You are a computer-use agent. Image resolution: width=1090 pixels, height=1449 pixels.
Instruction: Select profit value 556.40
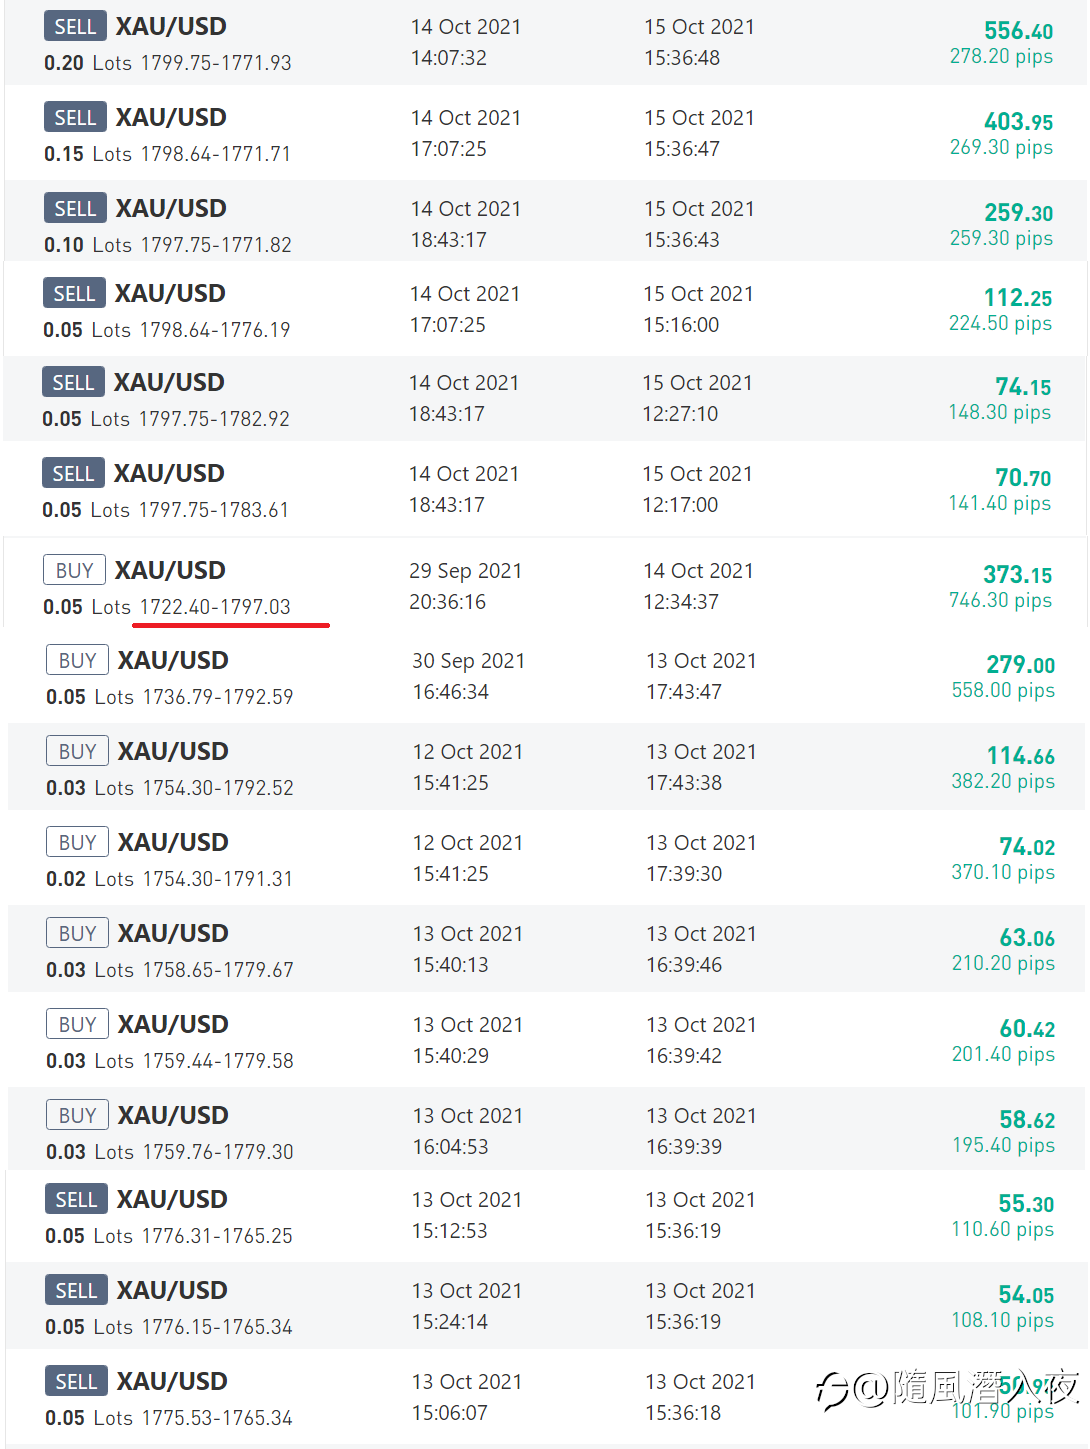(x=1018, y=31)
